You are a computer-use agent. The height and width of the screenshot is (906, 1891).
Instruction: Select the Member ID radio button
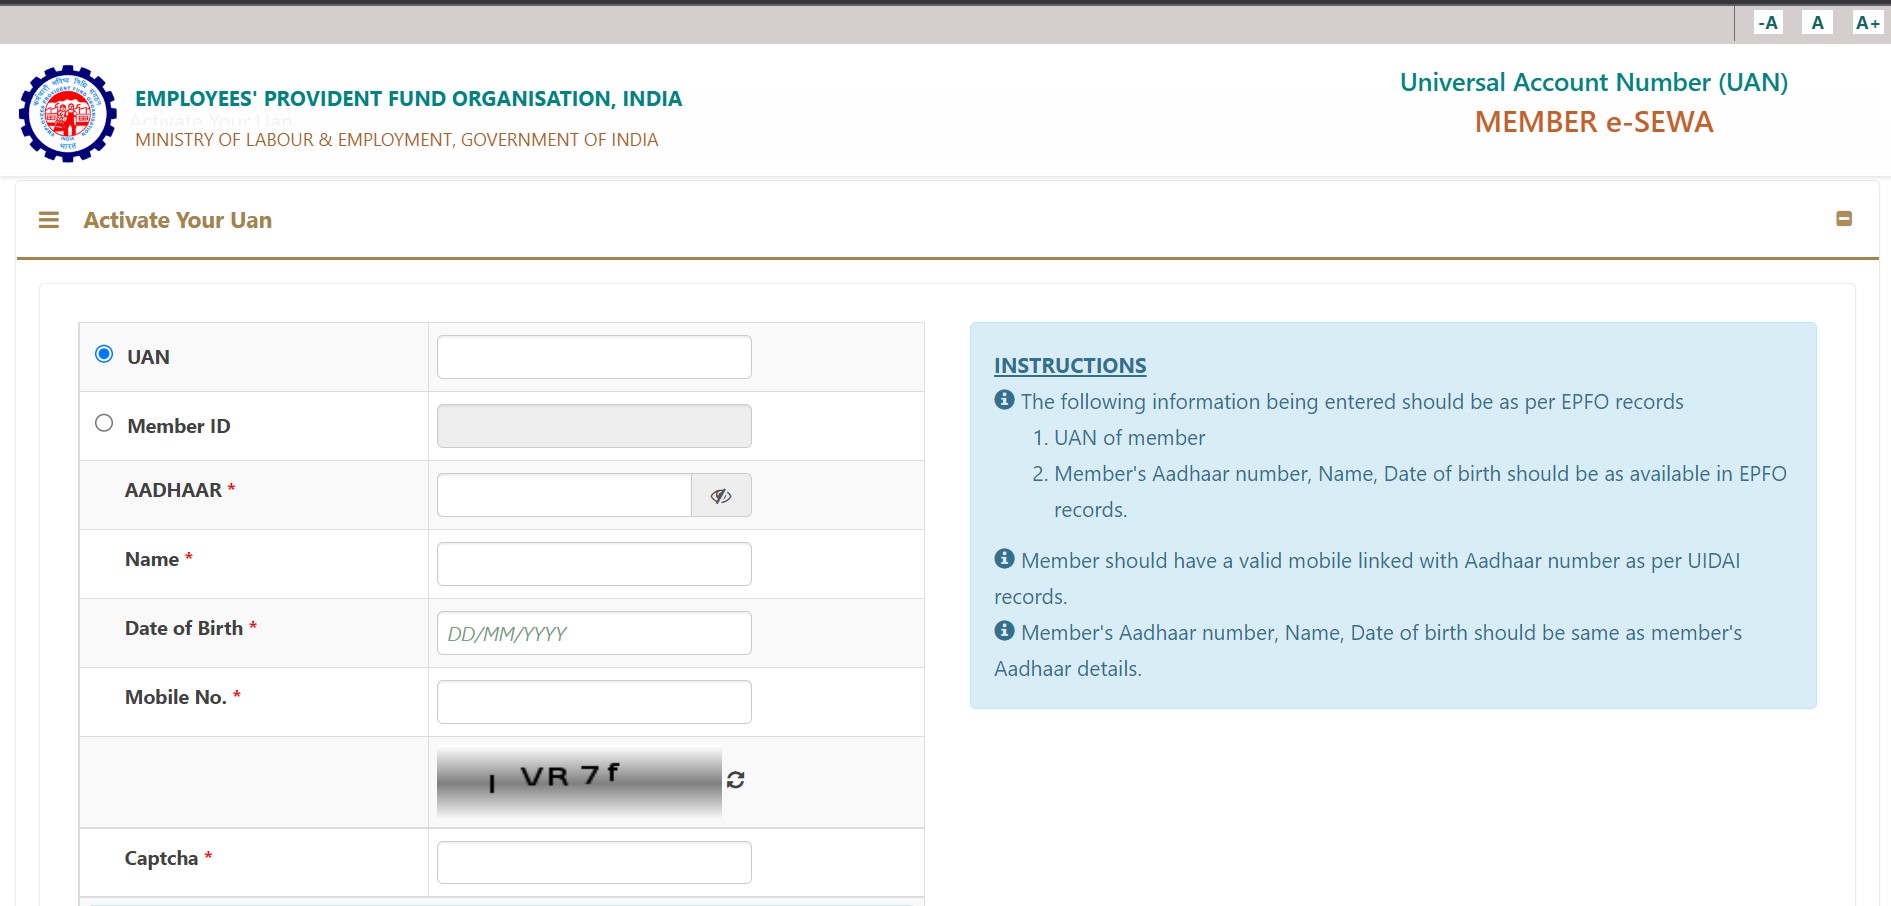[104, 423]
